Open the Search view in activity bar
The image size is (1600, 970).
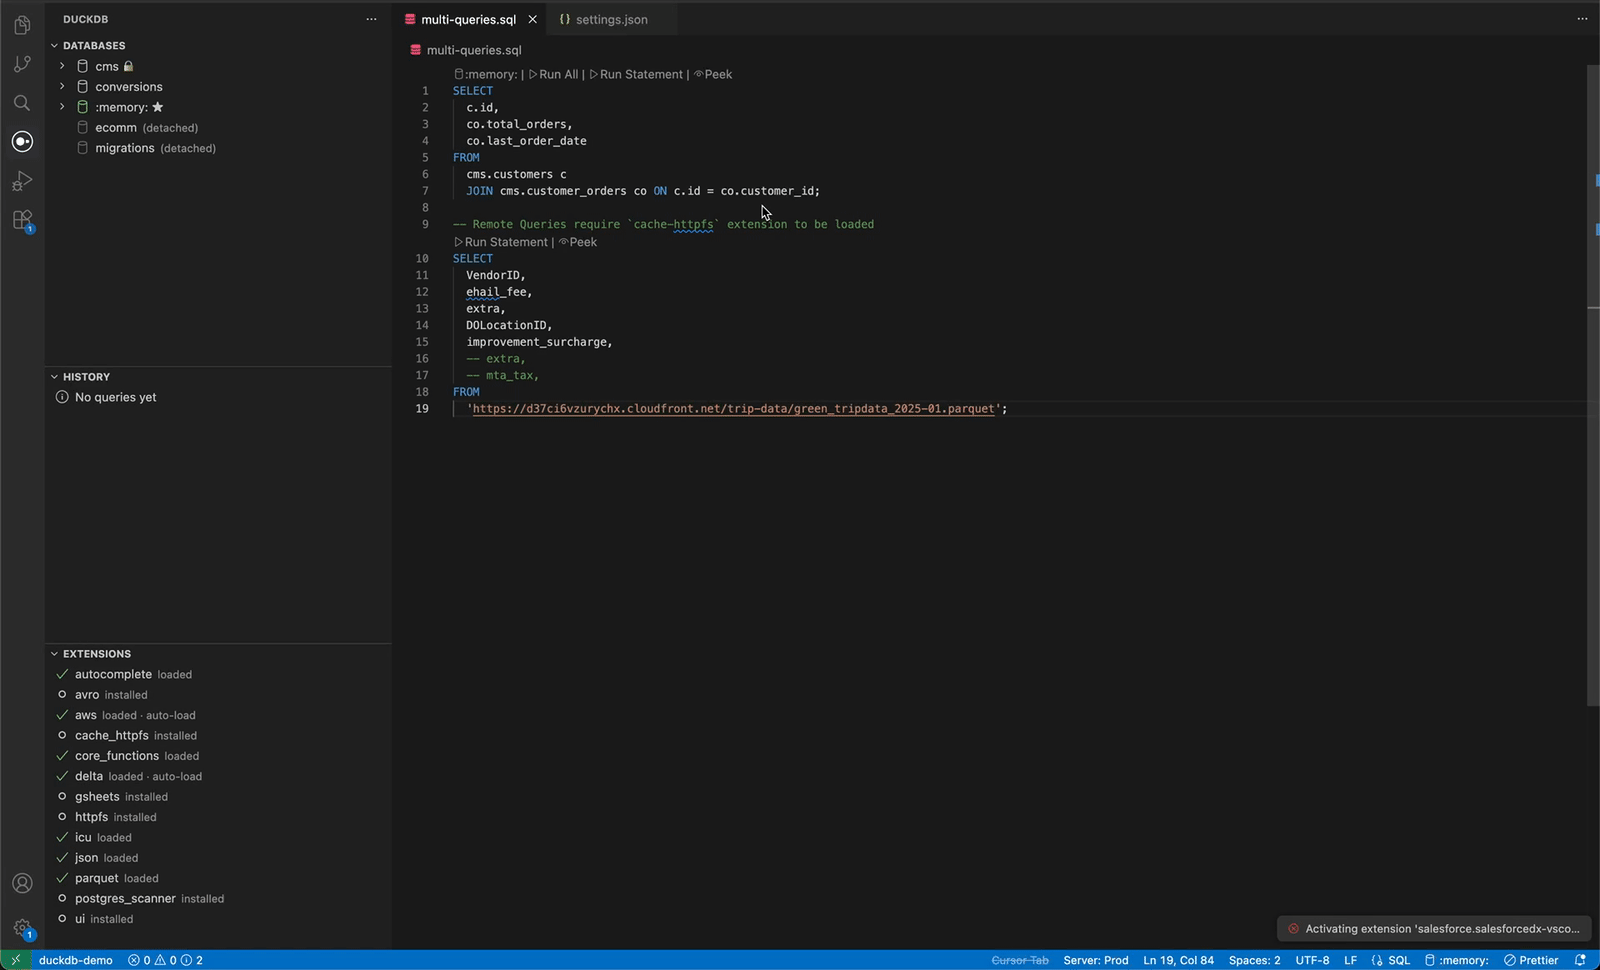coord(22,103)
